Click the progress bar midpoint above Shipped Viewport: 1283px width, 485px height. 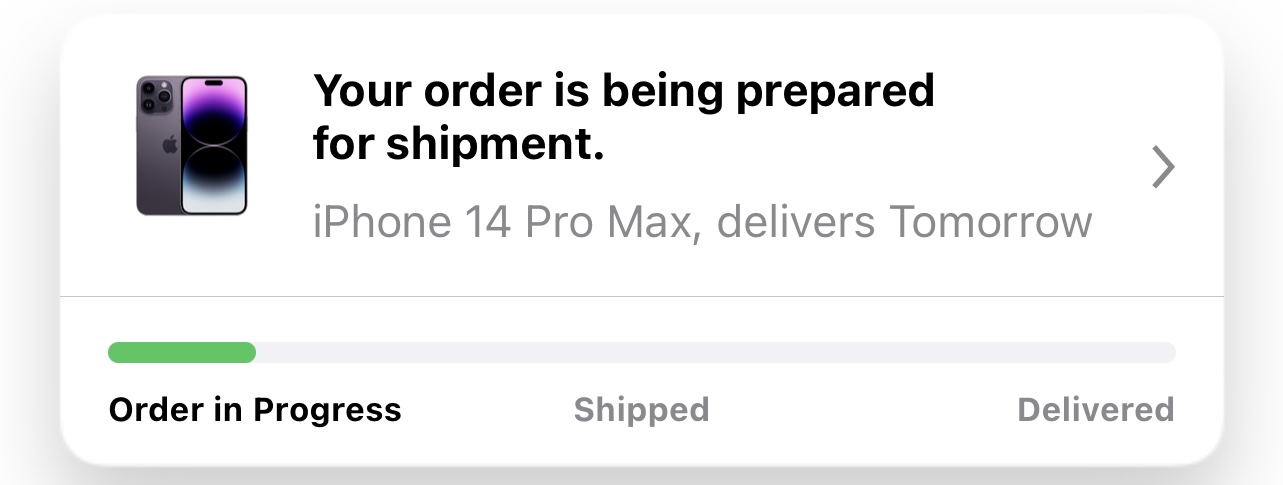click(641, 352)
